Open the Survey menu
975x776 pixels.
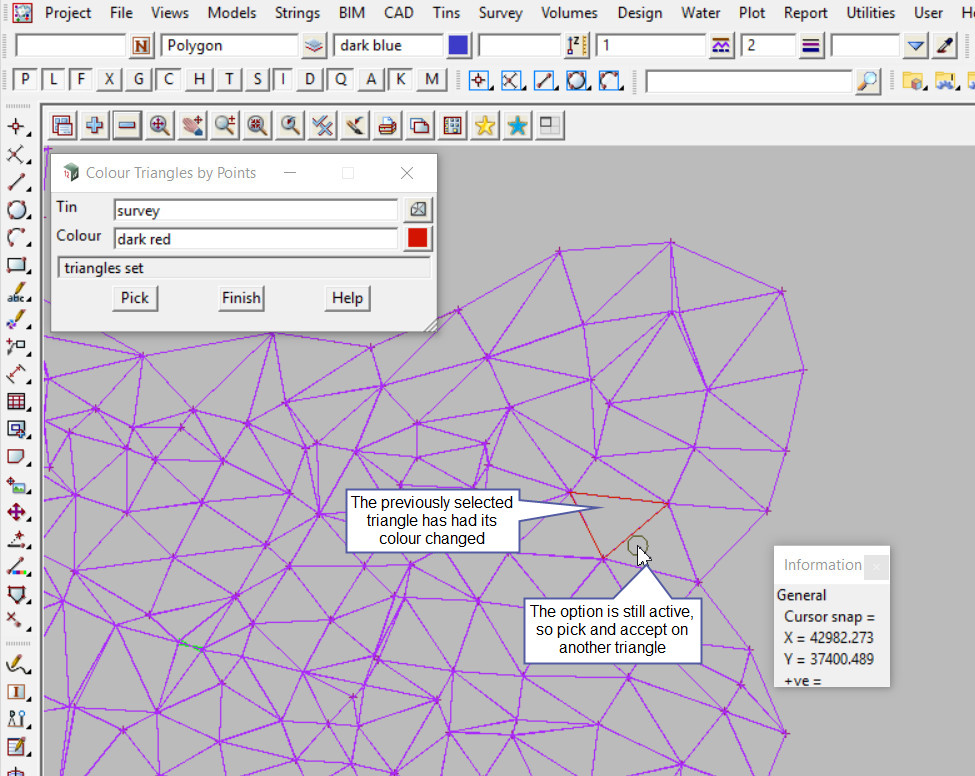[500, 13]
